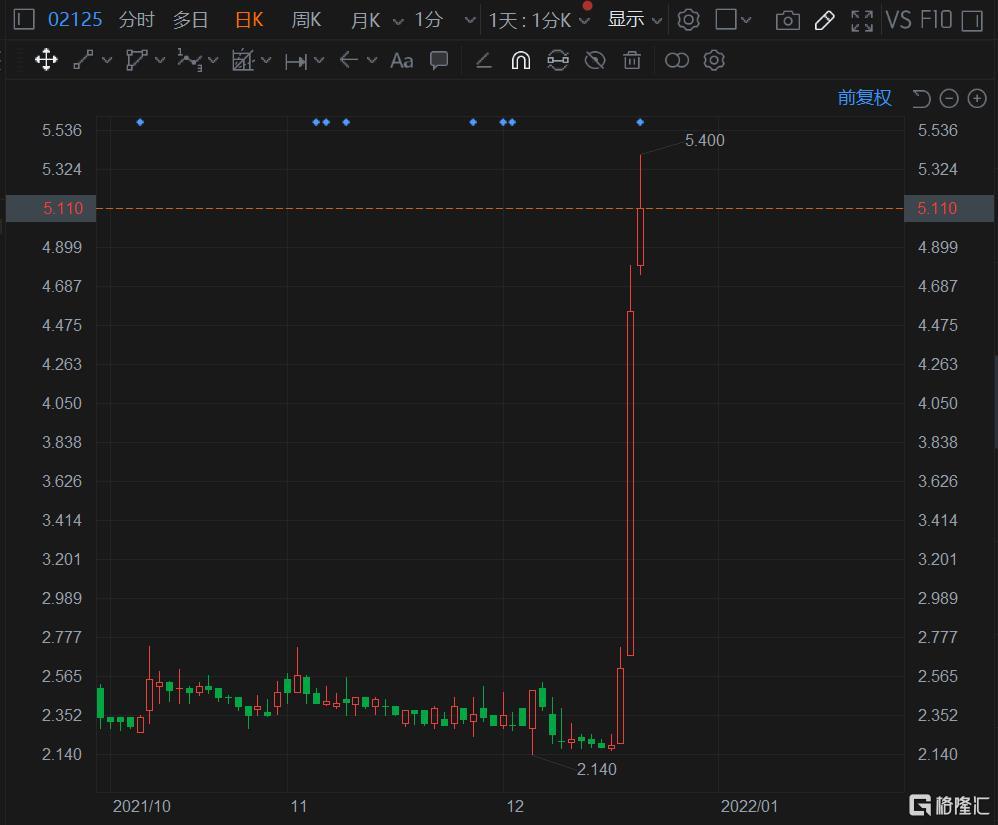
Task: Open the 显示 display dropdown
Action: click(x=634, y=20)
